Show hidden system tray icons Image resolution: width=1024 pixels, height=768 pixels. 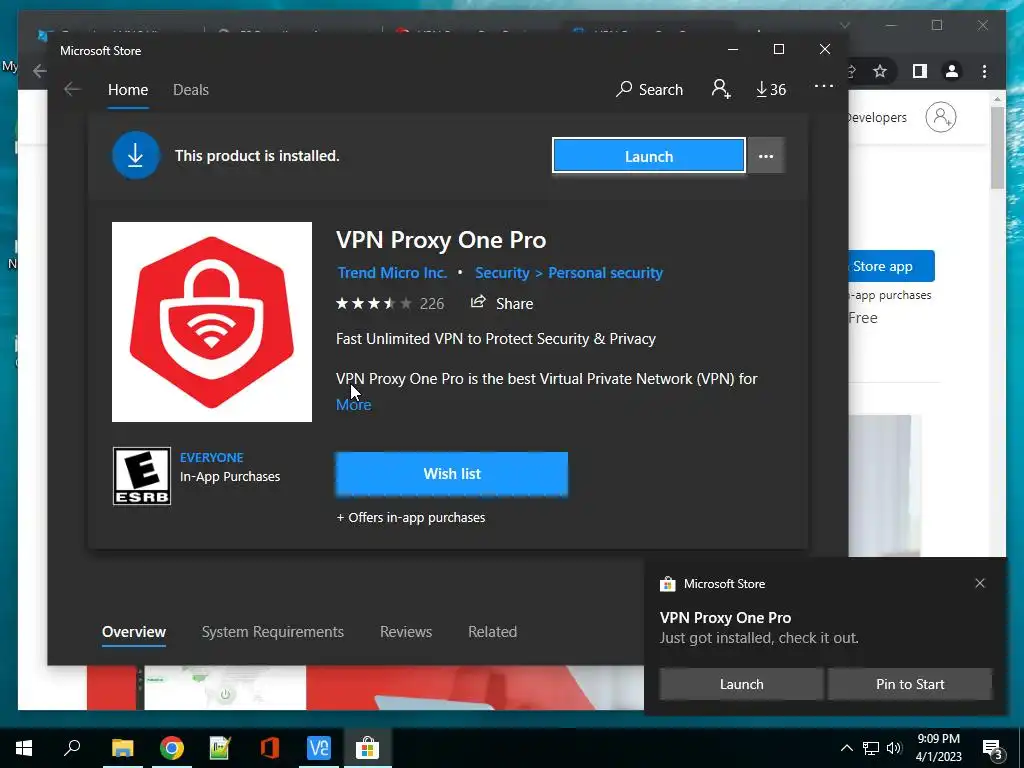tap(846, 748)
